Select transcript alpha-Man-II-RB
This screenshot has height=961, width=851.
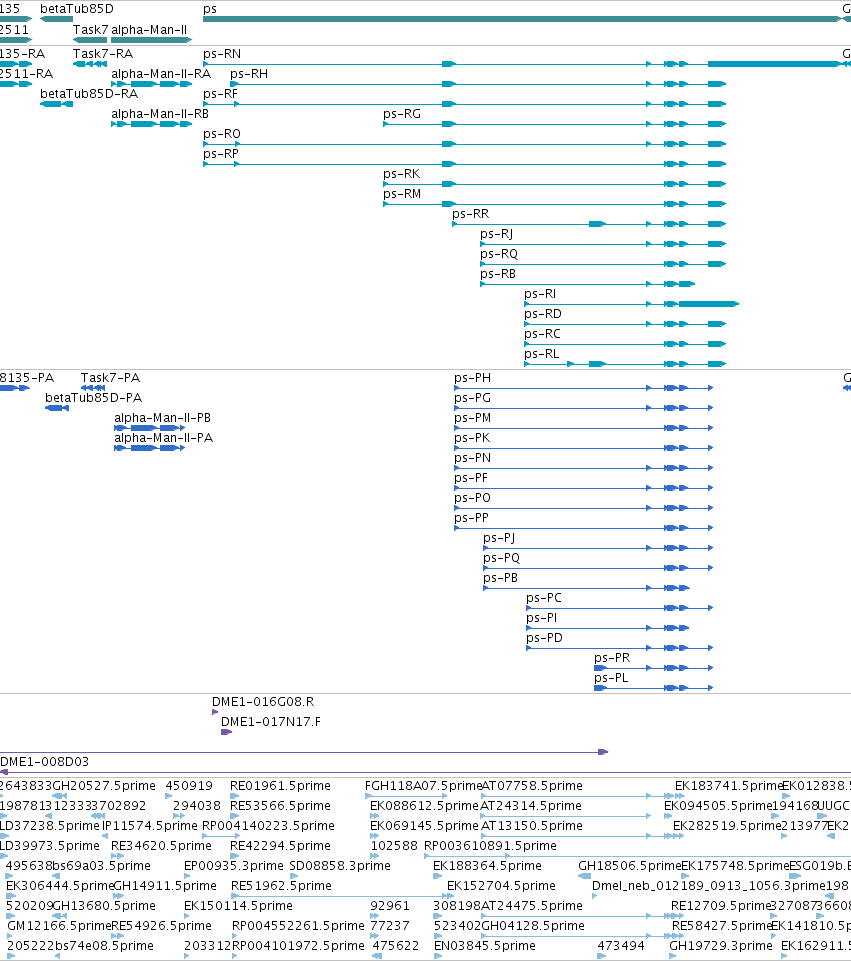151,124
